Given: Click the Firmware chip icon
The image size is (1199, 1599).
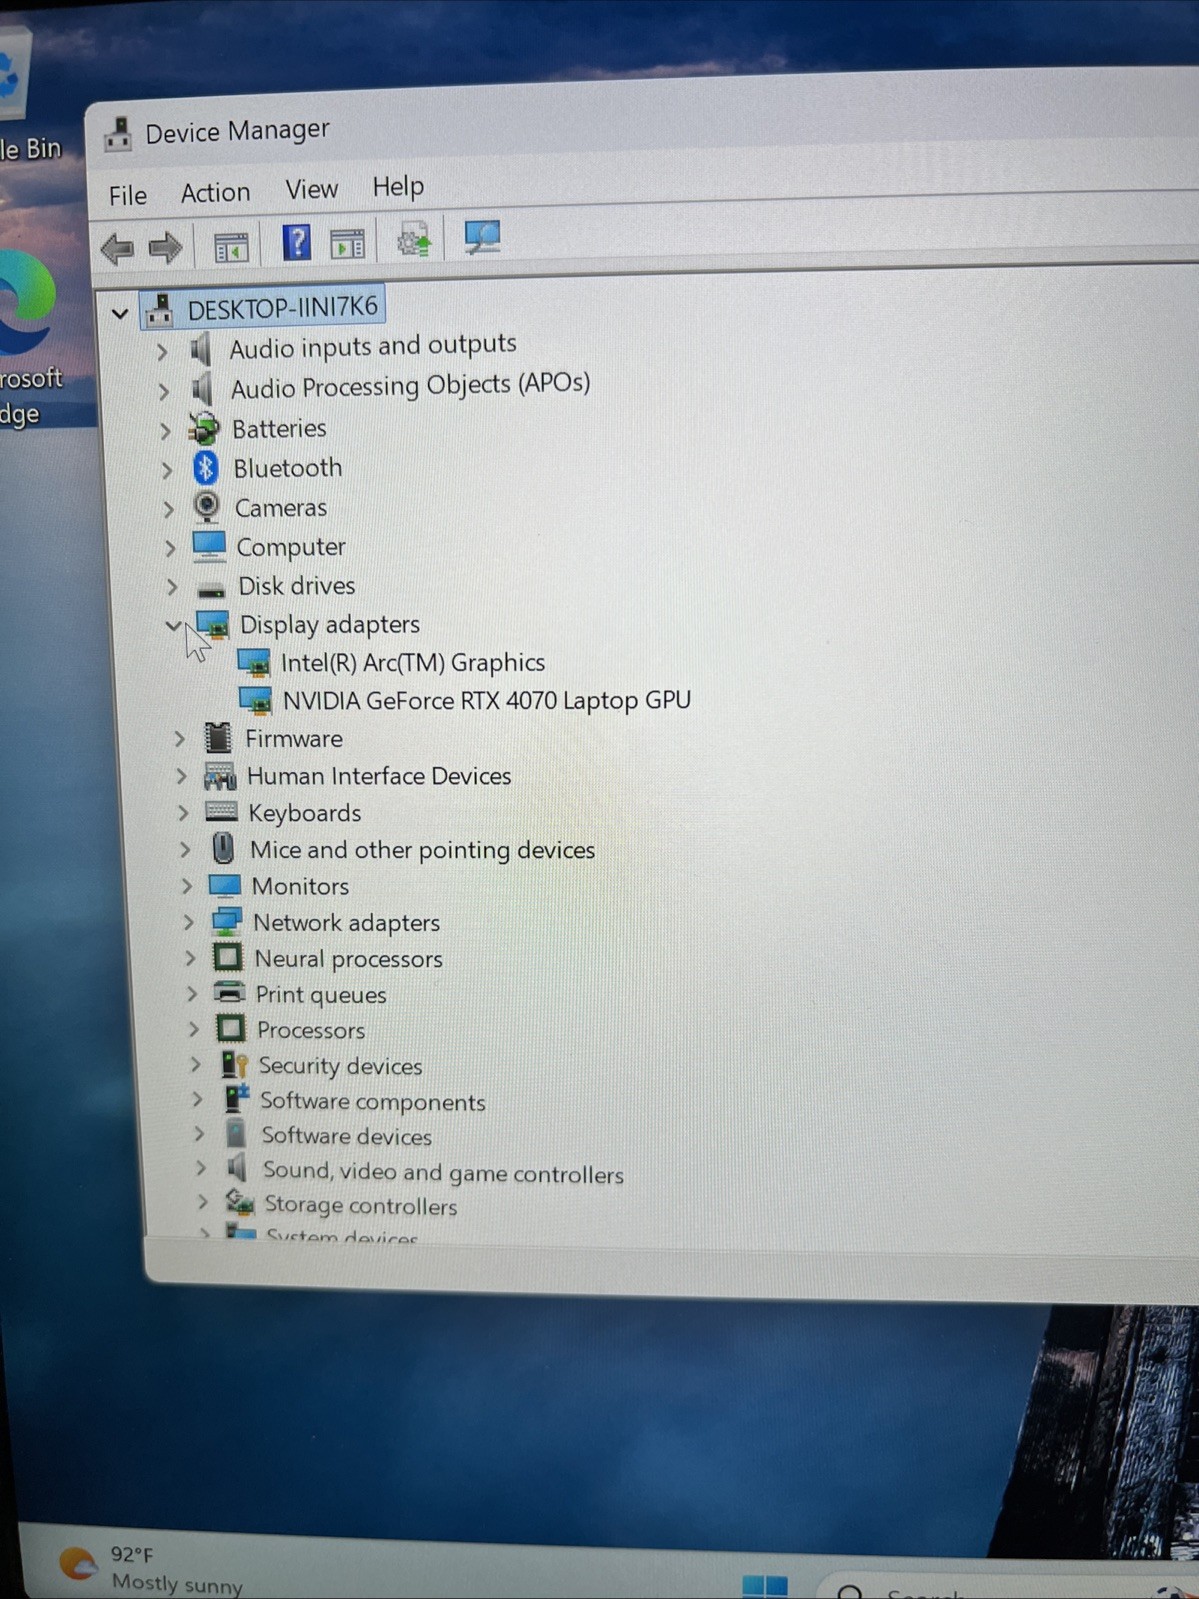Looking at the screenshot, I should [217, 738].
